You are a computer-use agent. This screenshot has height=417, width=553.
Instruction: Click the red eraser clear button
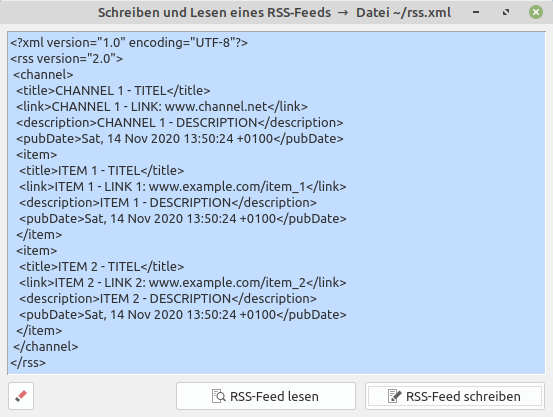[x=21, y=396]
